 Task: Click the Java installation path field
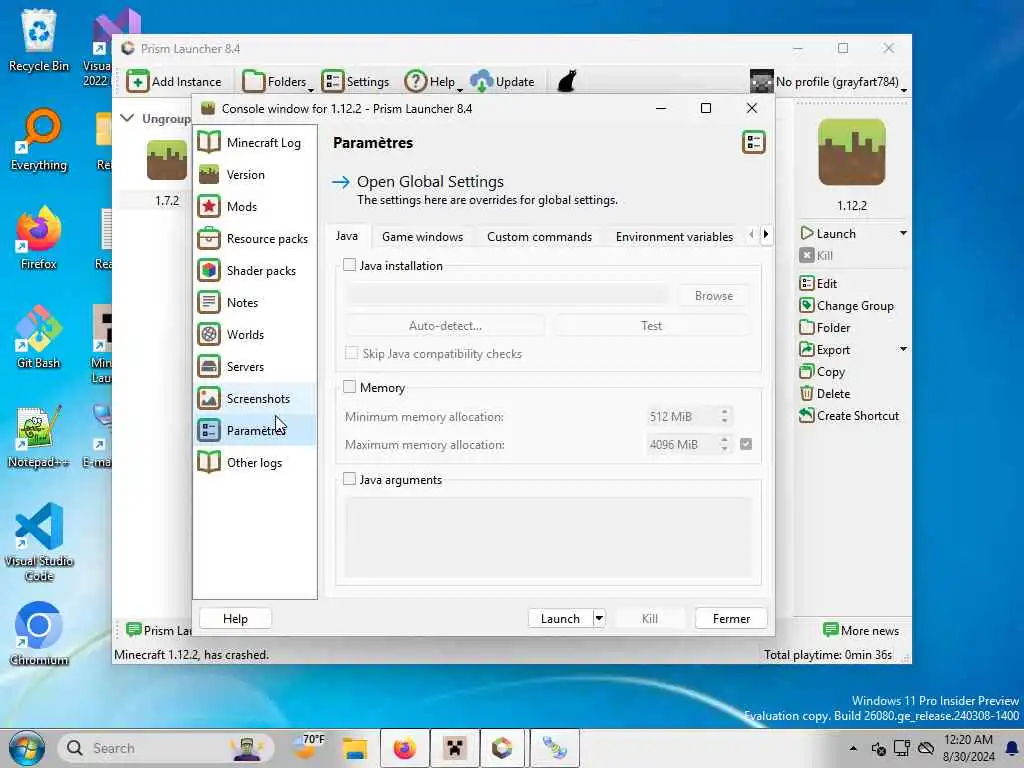[x=507, y=296]
